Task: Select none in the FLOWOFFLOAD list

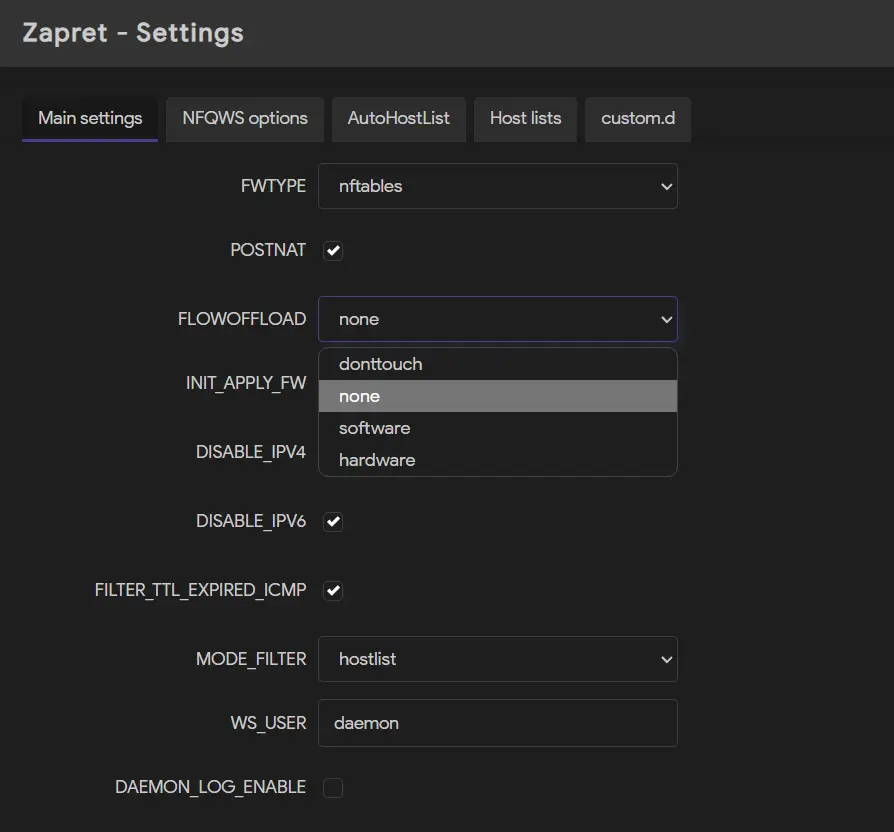Action: pos(498,396)
